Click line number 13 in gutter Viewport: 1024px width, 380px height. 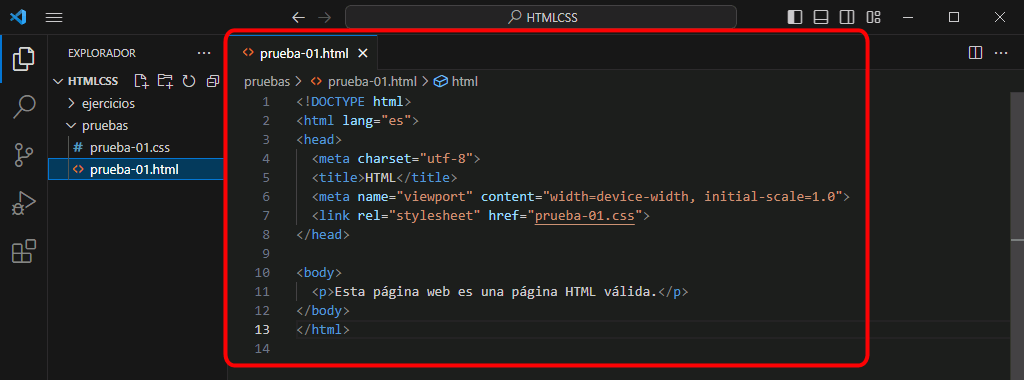pos(263,330)
